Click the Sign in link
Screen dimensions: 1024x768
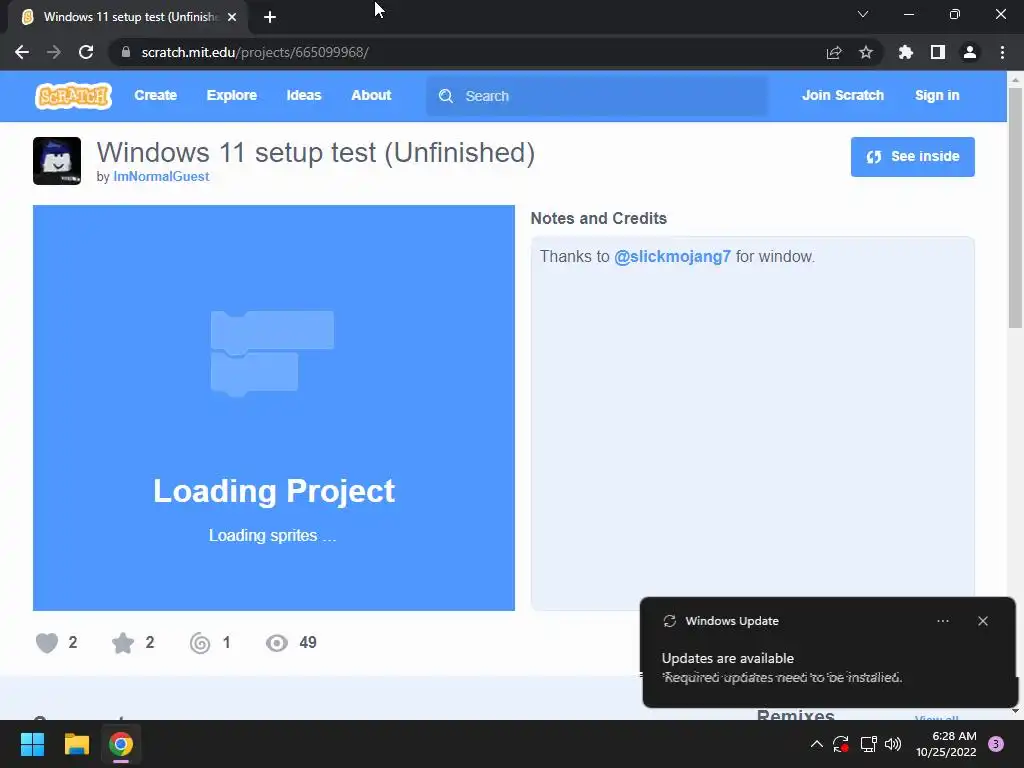point(937,95)
